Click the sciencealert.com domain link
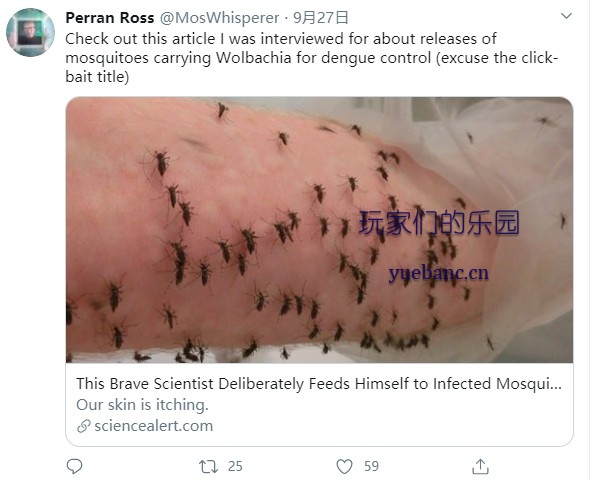Viewport: 594px width, 480px height. point(153,426)
